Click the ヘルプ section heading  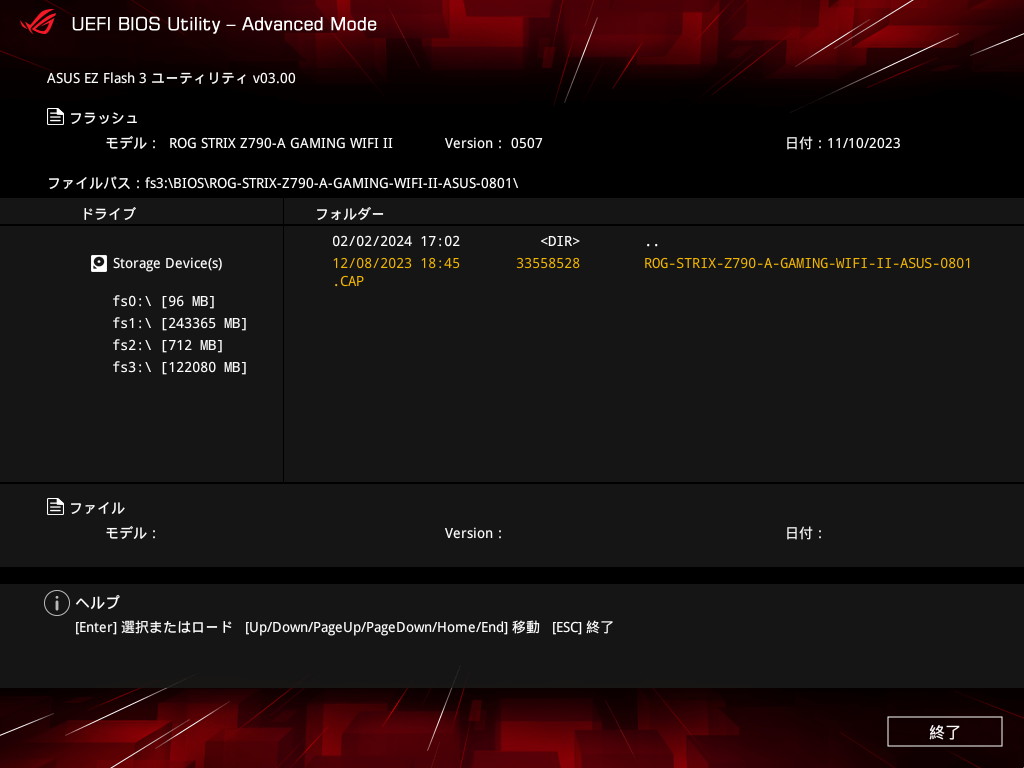(97, 602)
